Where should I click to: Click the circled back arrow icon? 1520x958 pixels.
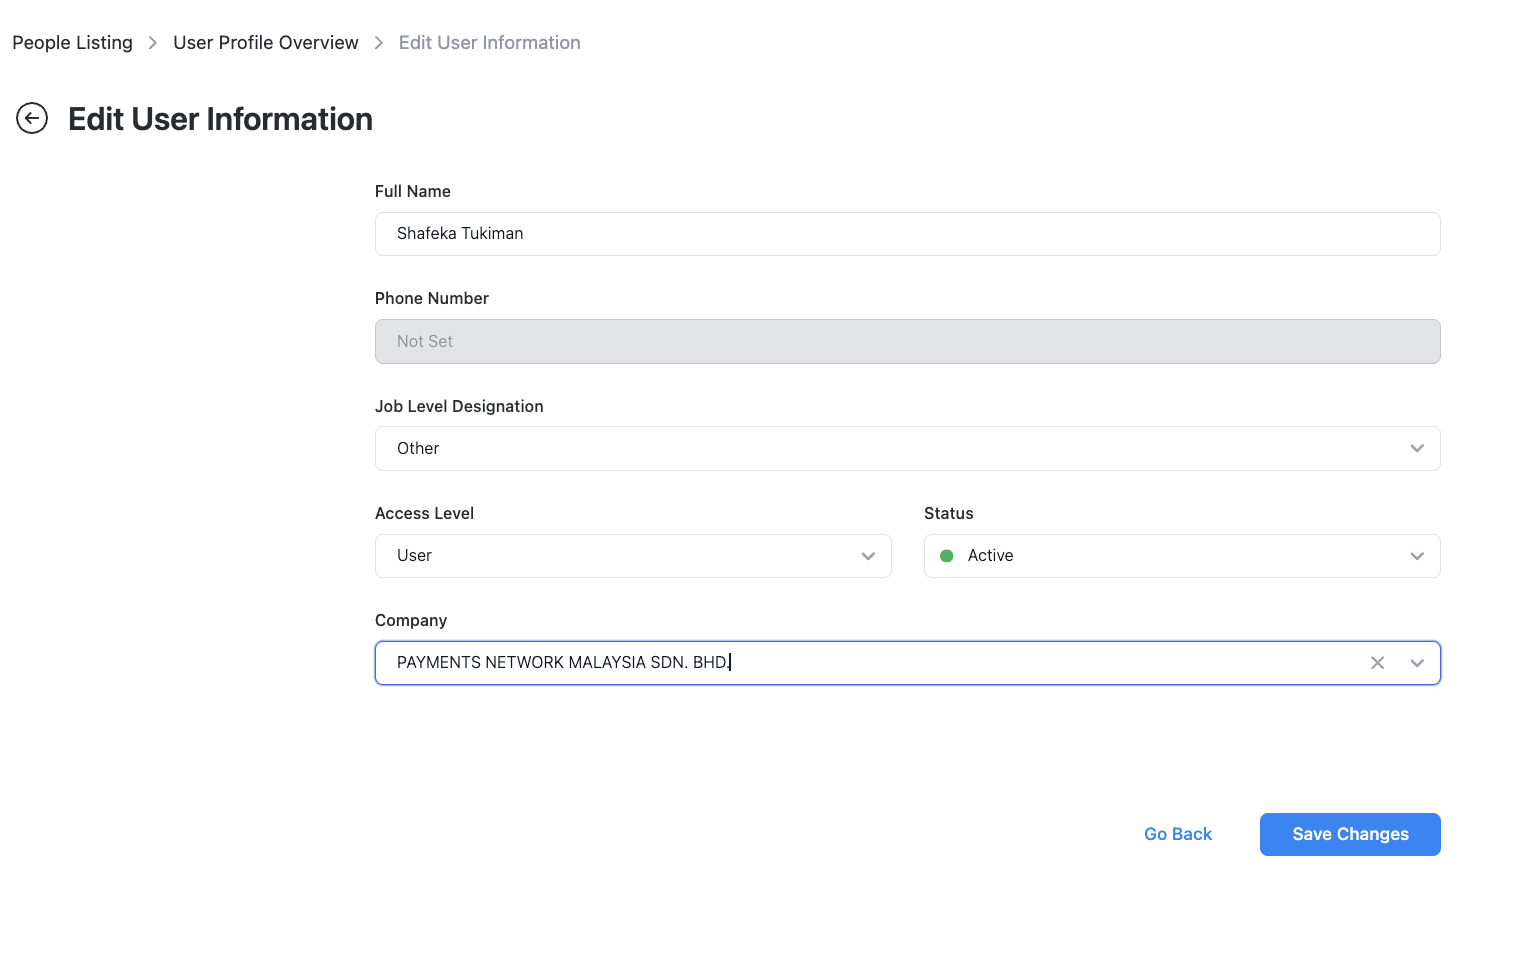click(32, 118)
